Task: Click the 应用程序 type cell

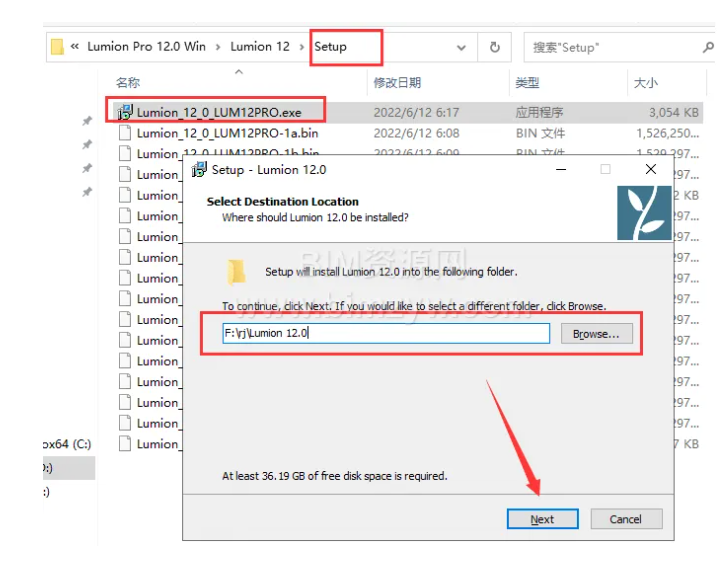Action: pos(539,113)
